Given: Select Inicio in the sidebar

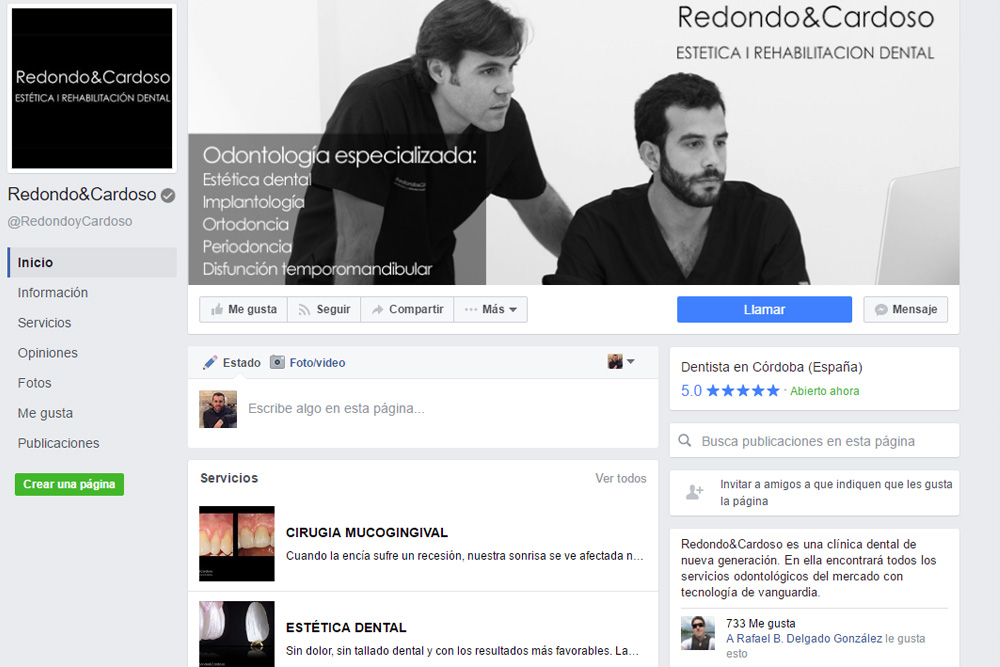Looking at the screenshot, I should 92,263.
